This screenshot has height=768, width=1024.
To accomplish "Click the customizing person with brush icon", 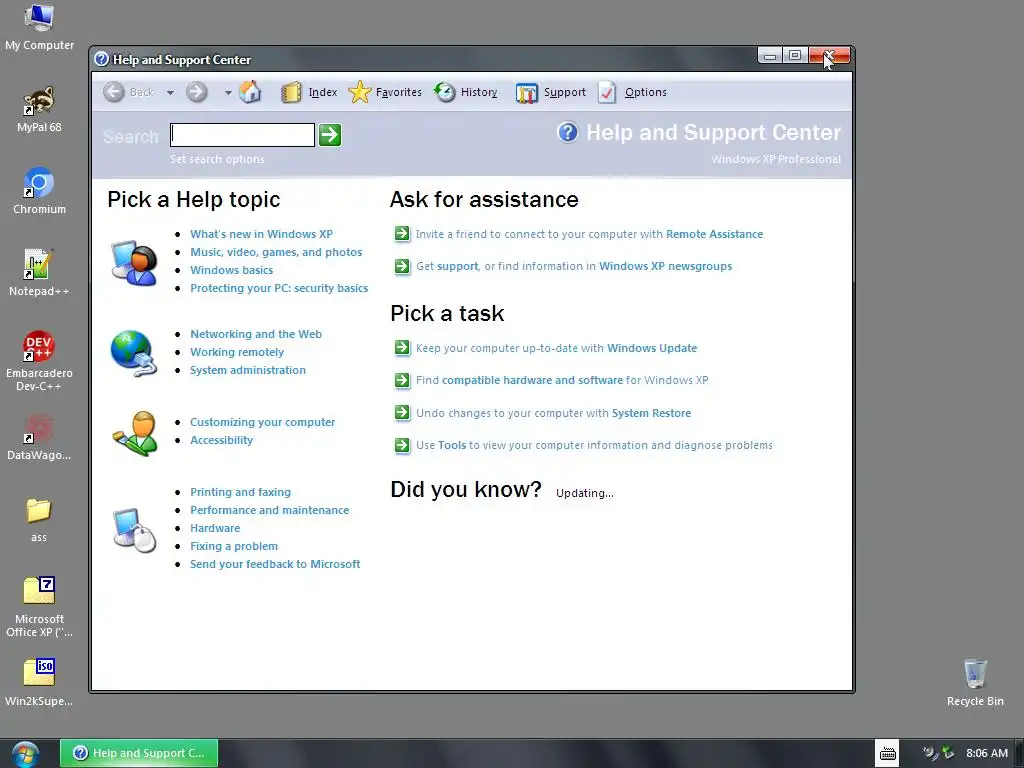I will click(135, 433).
